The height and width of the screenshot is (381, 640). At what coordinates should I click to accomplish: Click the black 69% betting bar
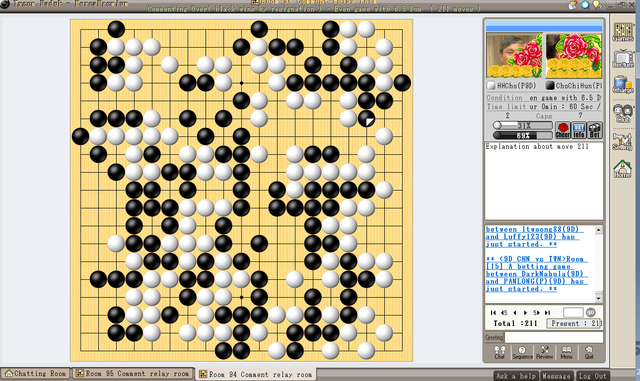pos(523,135)
